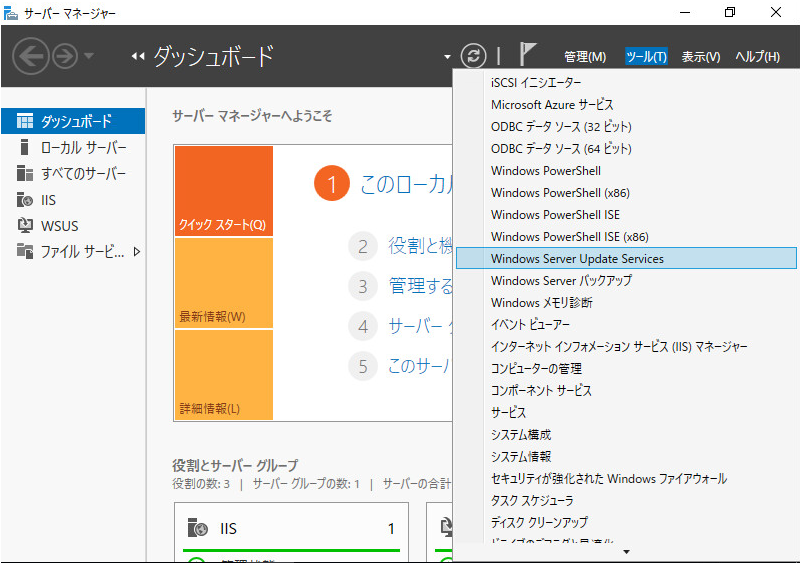Select the WSUS sidebar item
This screenshot has height=563, width=800.
click(x=59, y=225)
